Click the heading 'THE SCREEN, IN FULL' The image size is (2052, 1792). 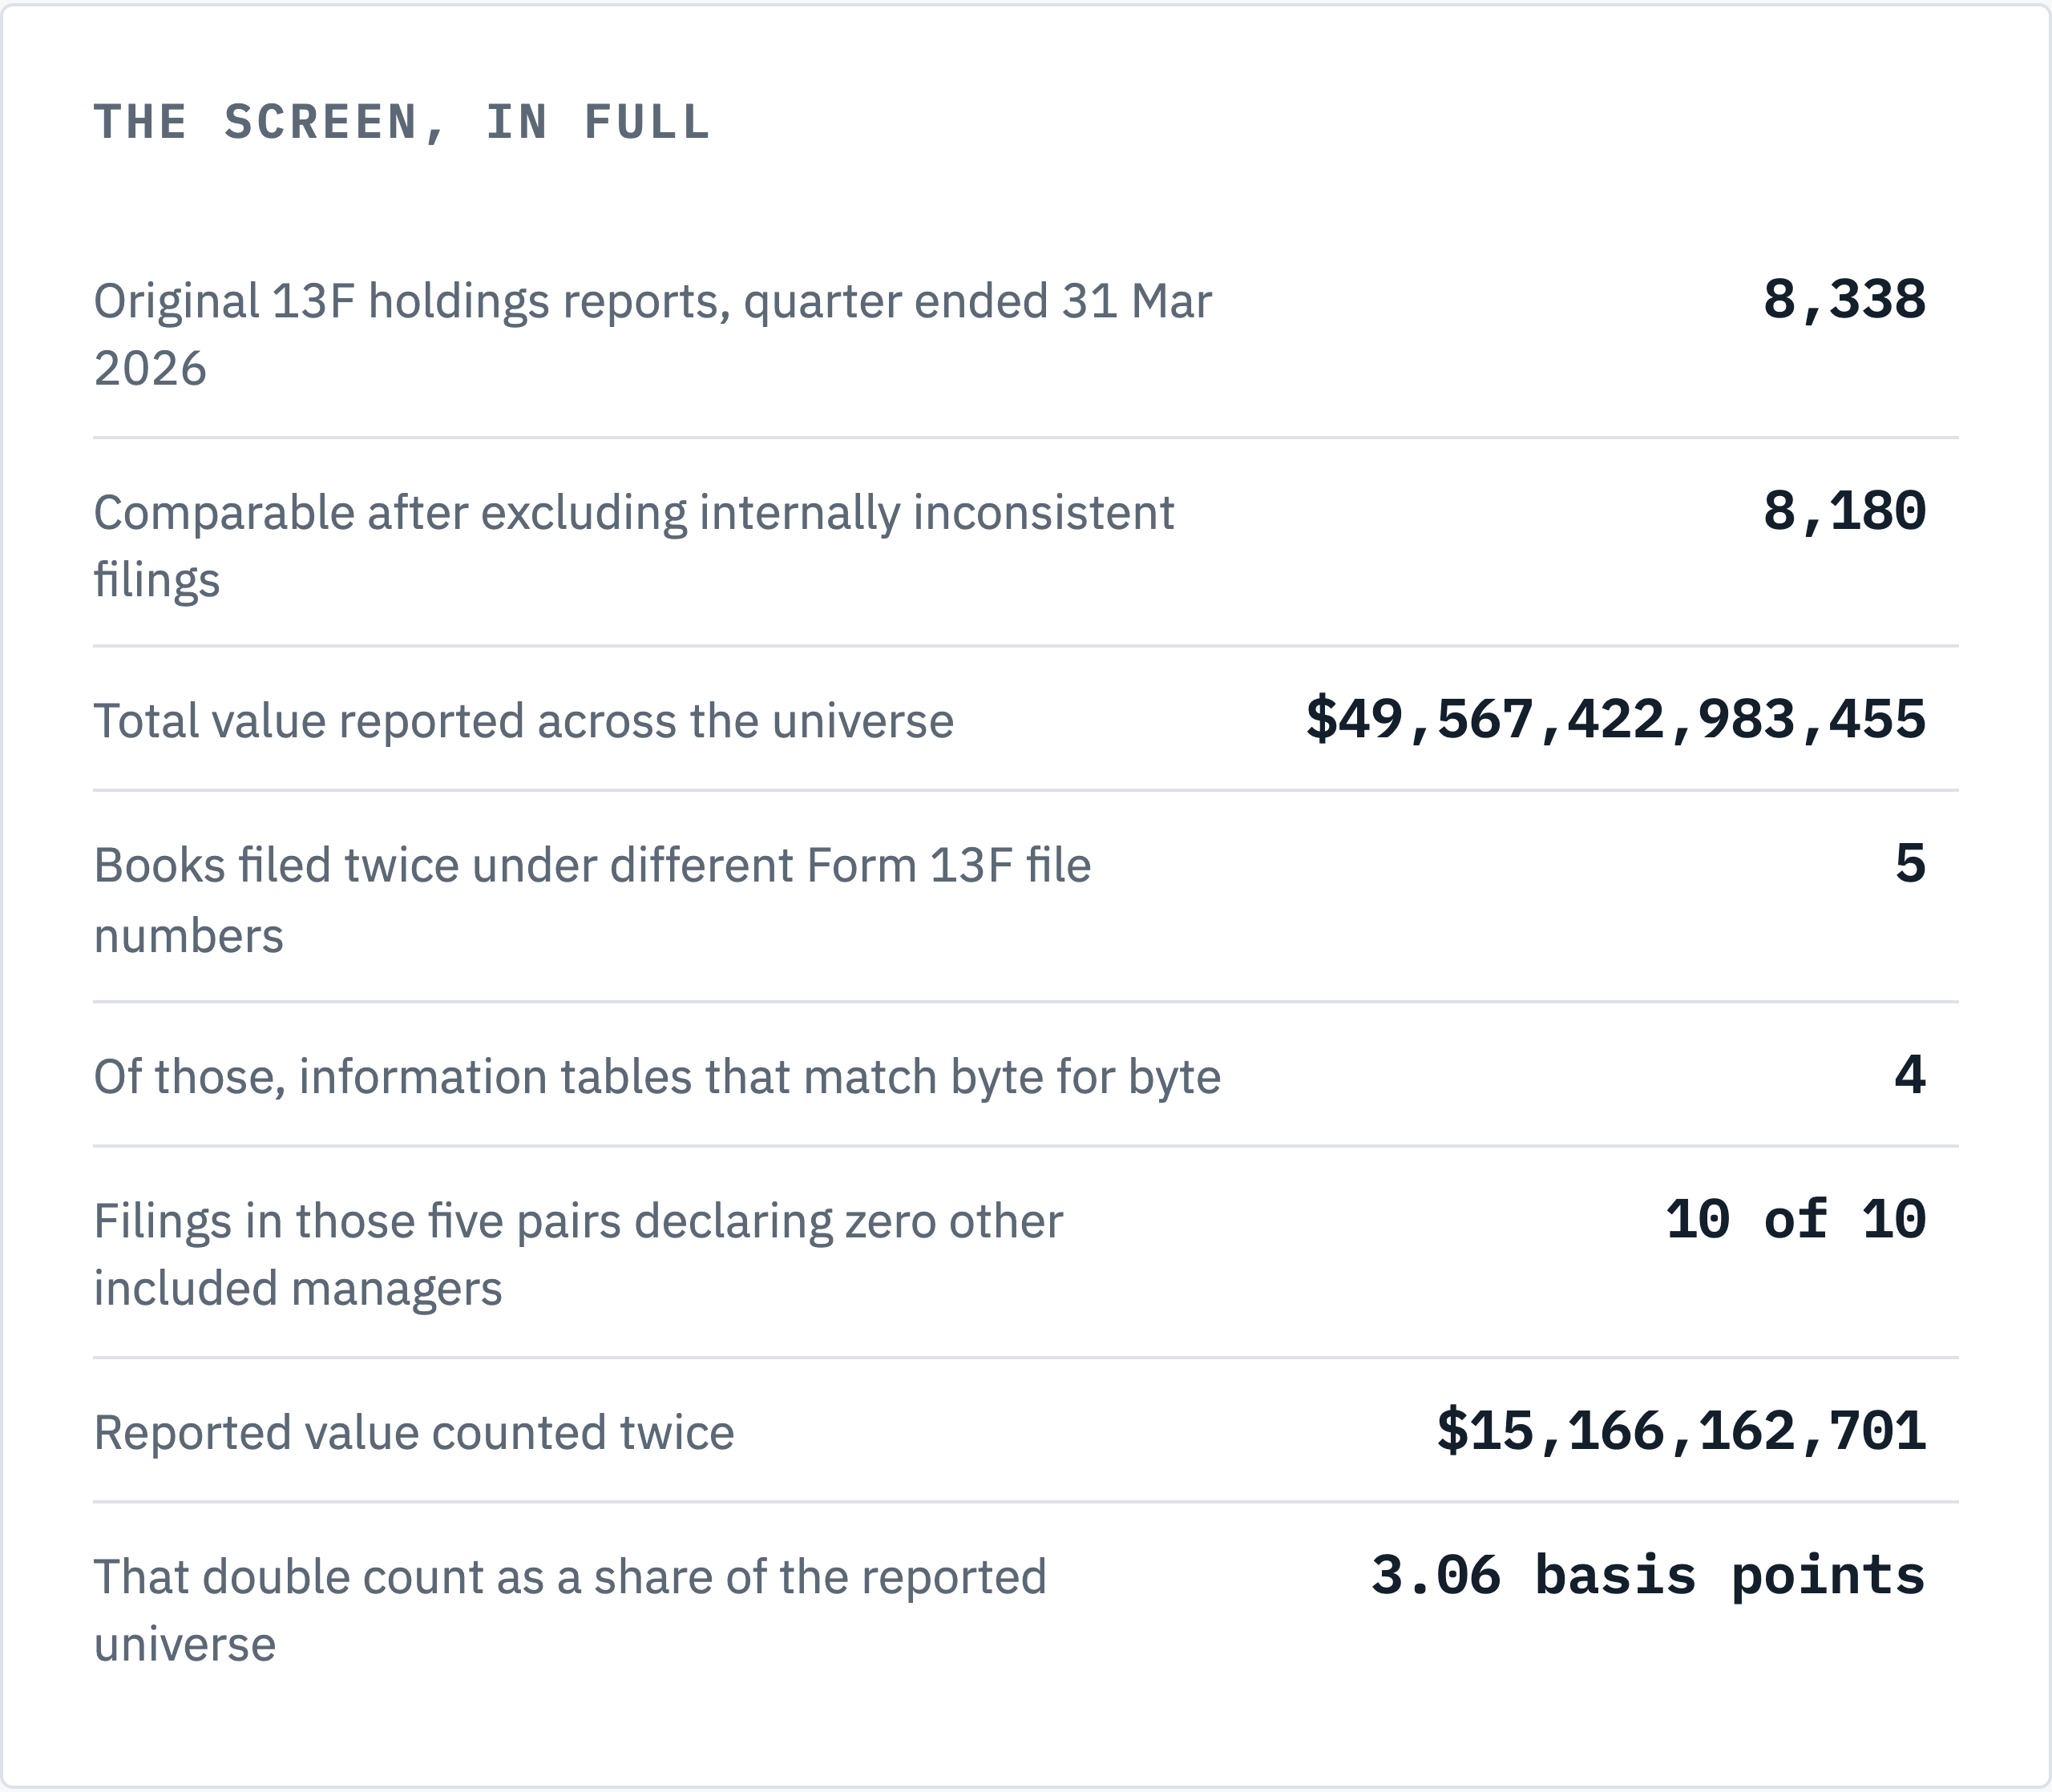pos(402,123)
